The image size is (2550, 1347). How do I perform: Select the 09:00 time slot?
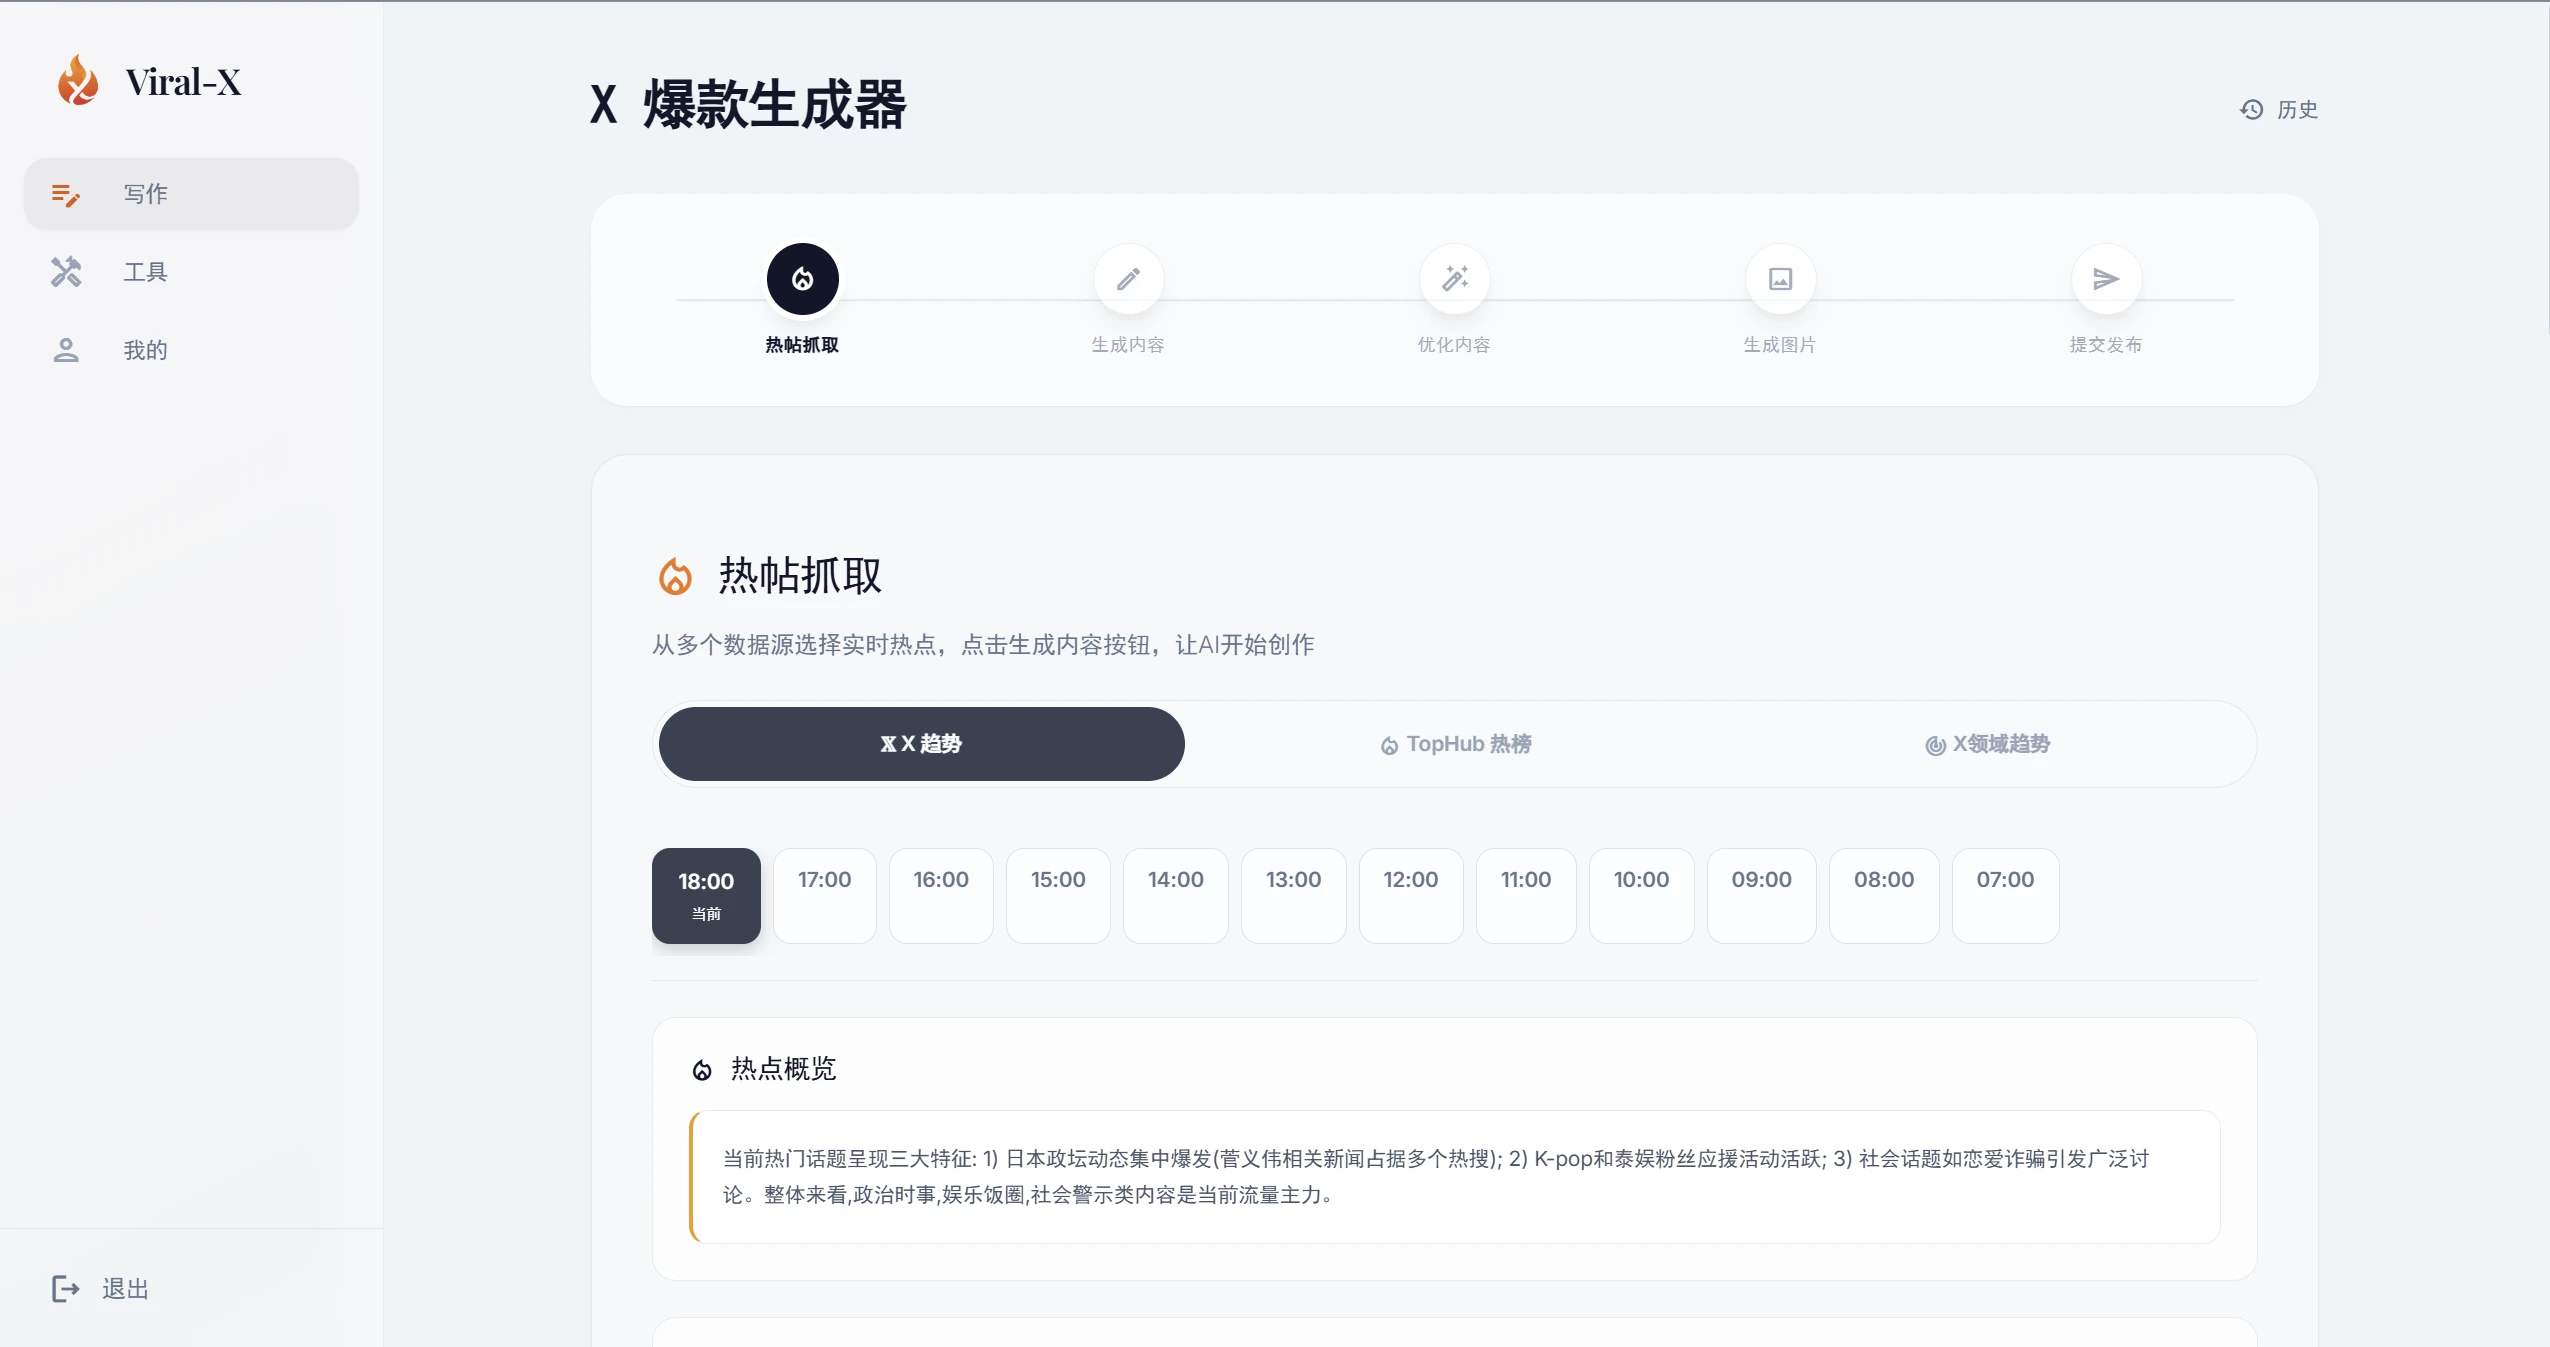(1762, 896)
